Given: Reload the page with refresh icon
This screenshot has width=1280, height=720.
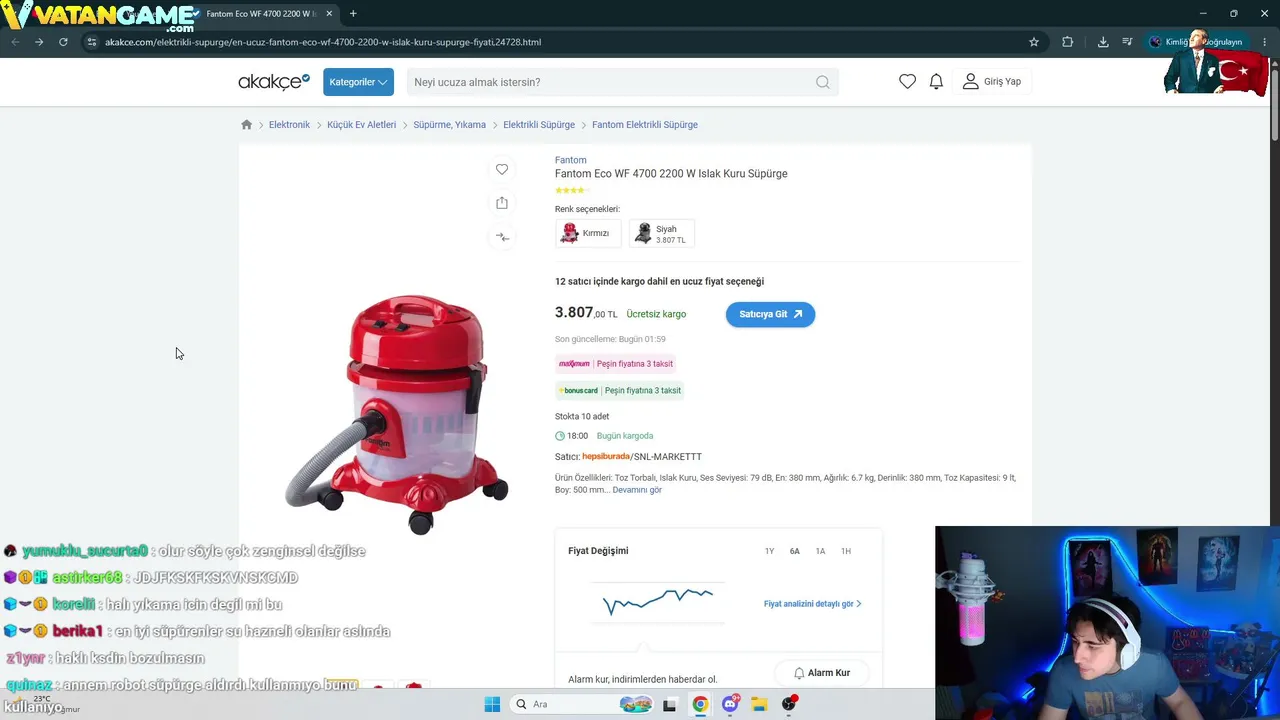Looking at the screenshot, I should tap(63, 42).
